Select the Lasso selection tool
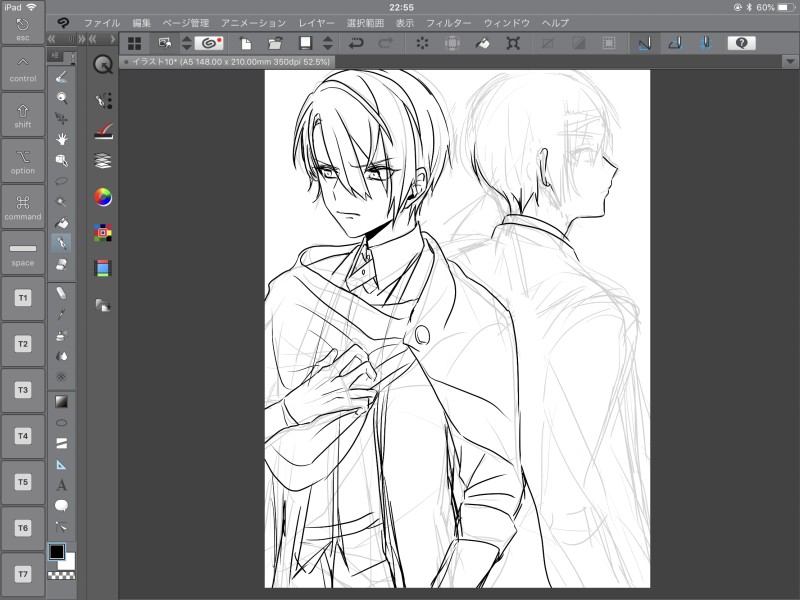Screen dimensions: 800x600 click(x=61, y=181)
